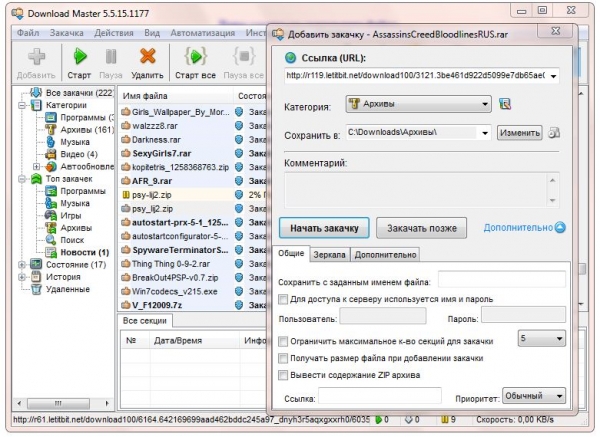Open the Автоматизация menu
Image resolution: width=600 pixels, height=437 pixels.
tap(203, 33)
